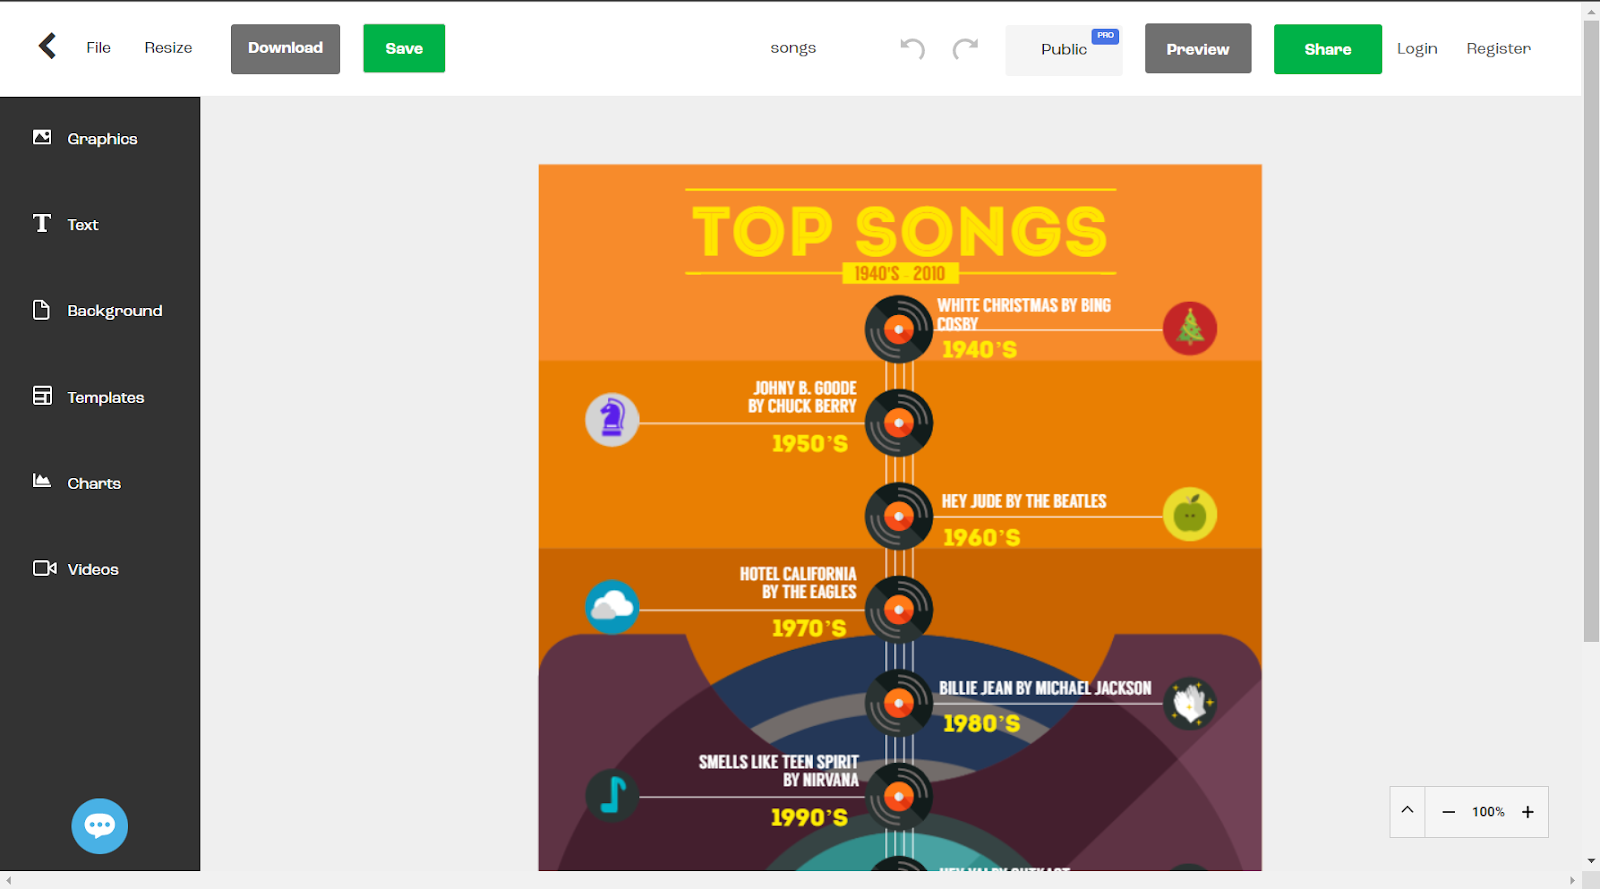The width and height of the screenshot is (1600, 889).
Task: Open the Login link
Action: [1417, 48]
